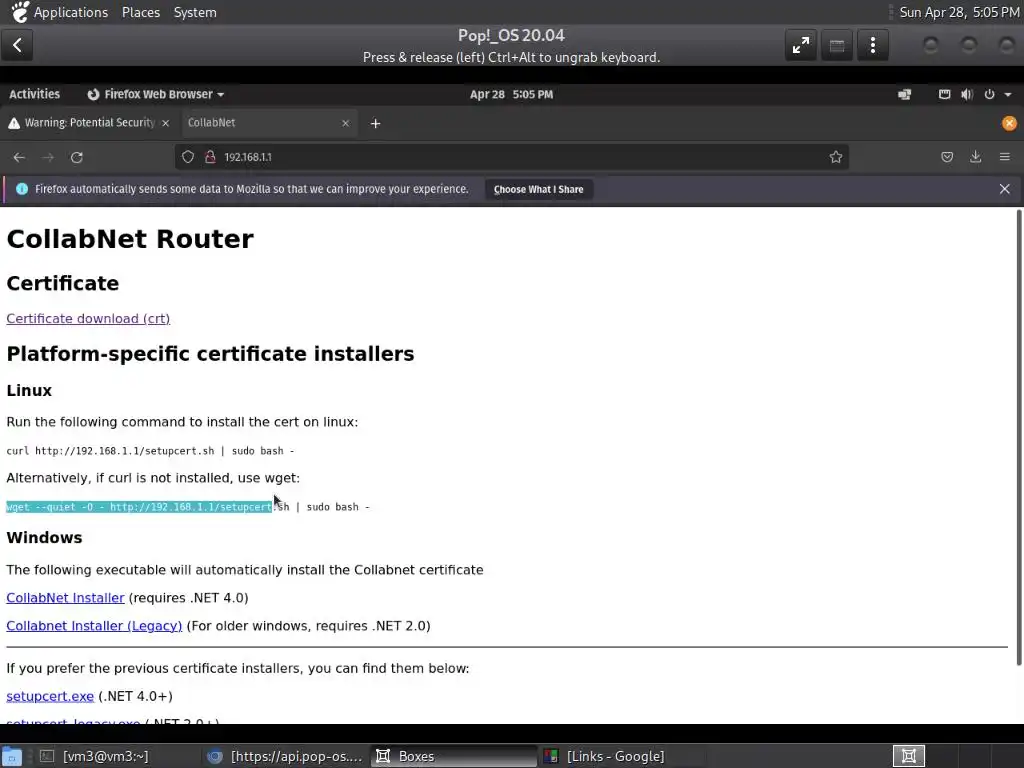Screen dimensions: 1024x768
Task: Click the show desktop icon in bottom panel
Action: [x=12, y=756]
